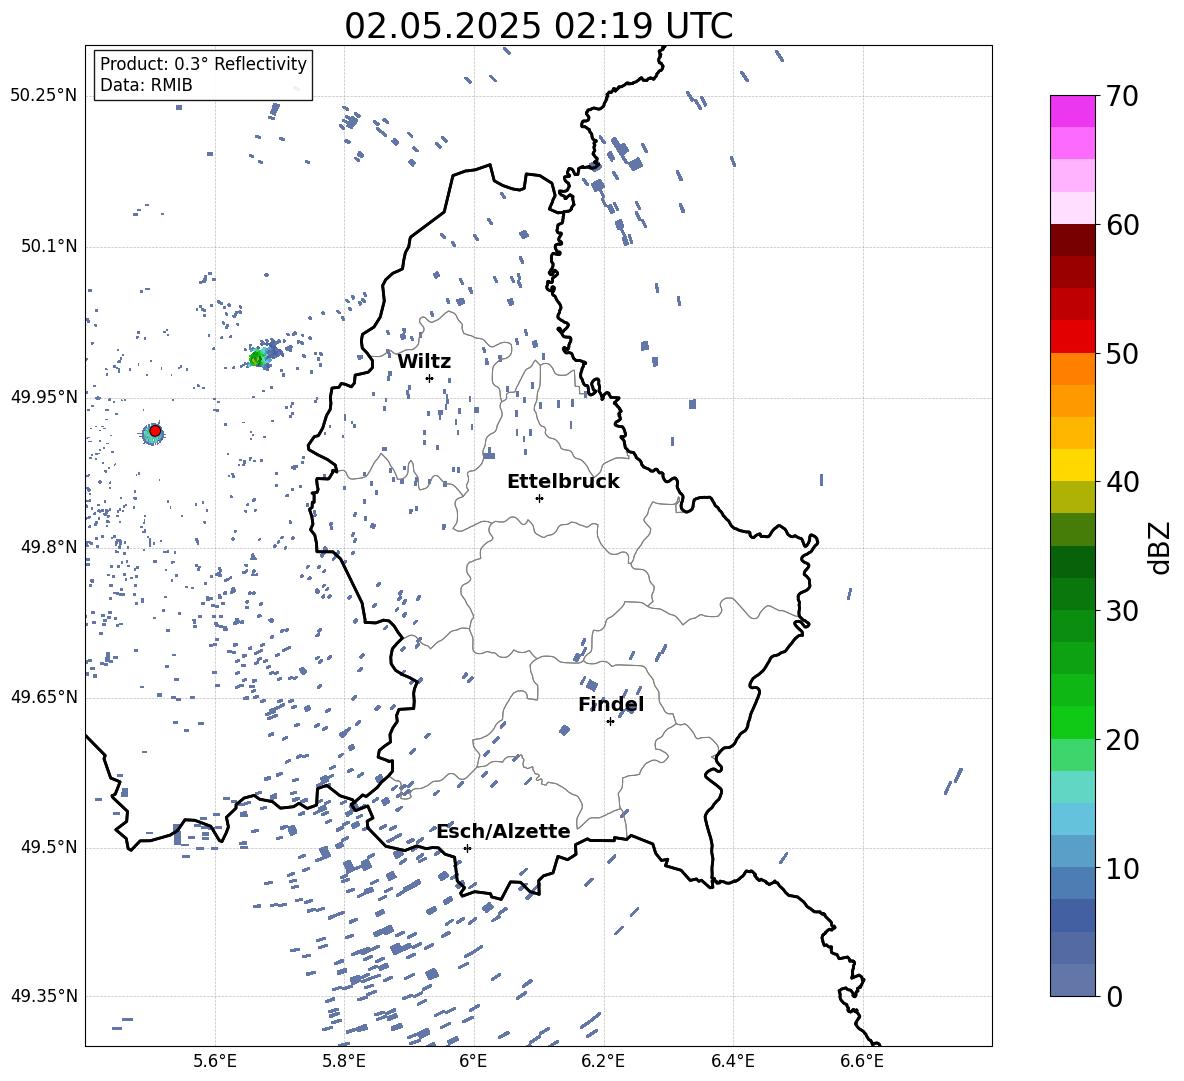Image resolution: width=1184 pixels, height=1081 pixels.
Task: Click the 30 tick on colorbar
Action: [1122, 611]
